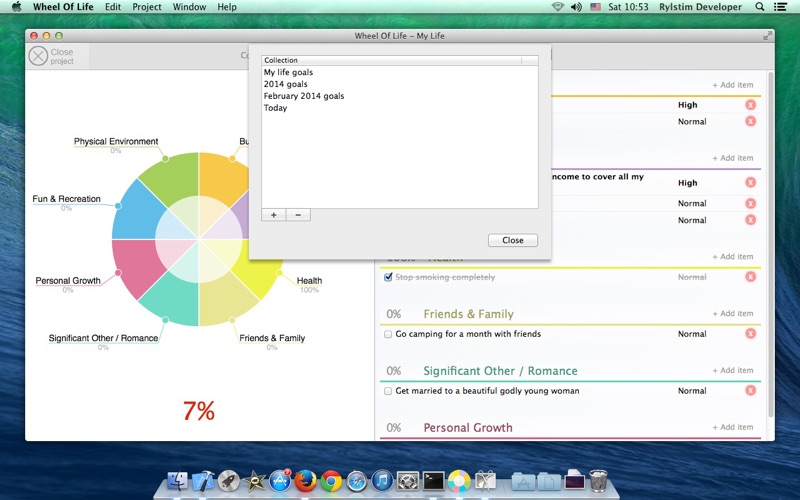Open the Wheel Of Life app menu
Image resolution: width=800 pixels, height=500 pixels.
63,7
